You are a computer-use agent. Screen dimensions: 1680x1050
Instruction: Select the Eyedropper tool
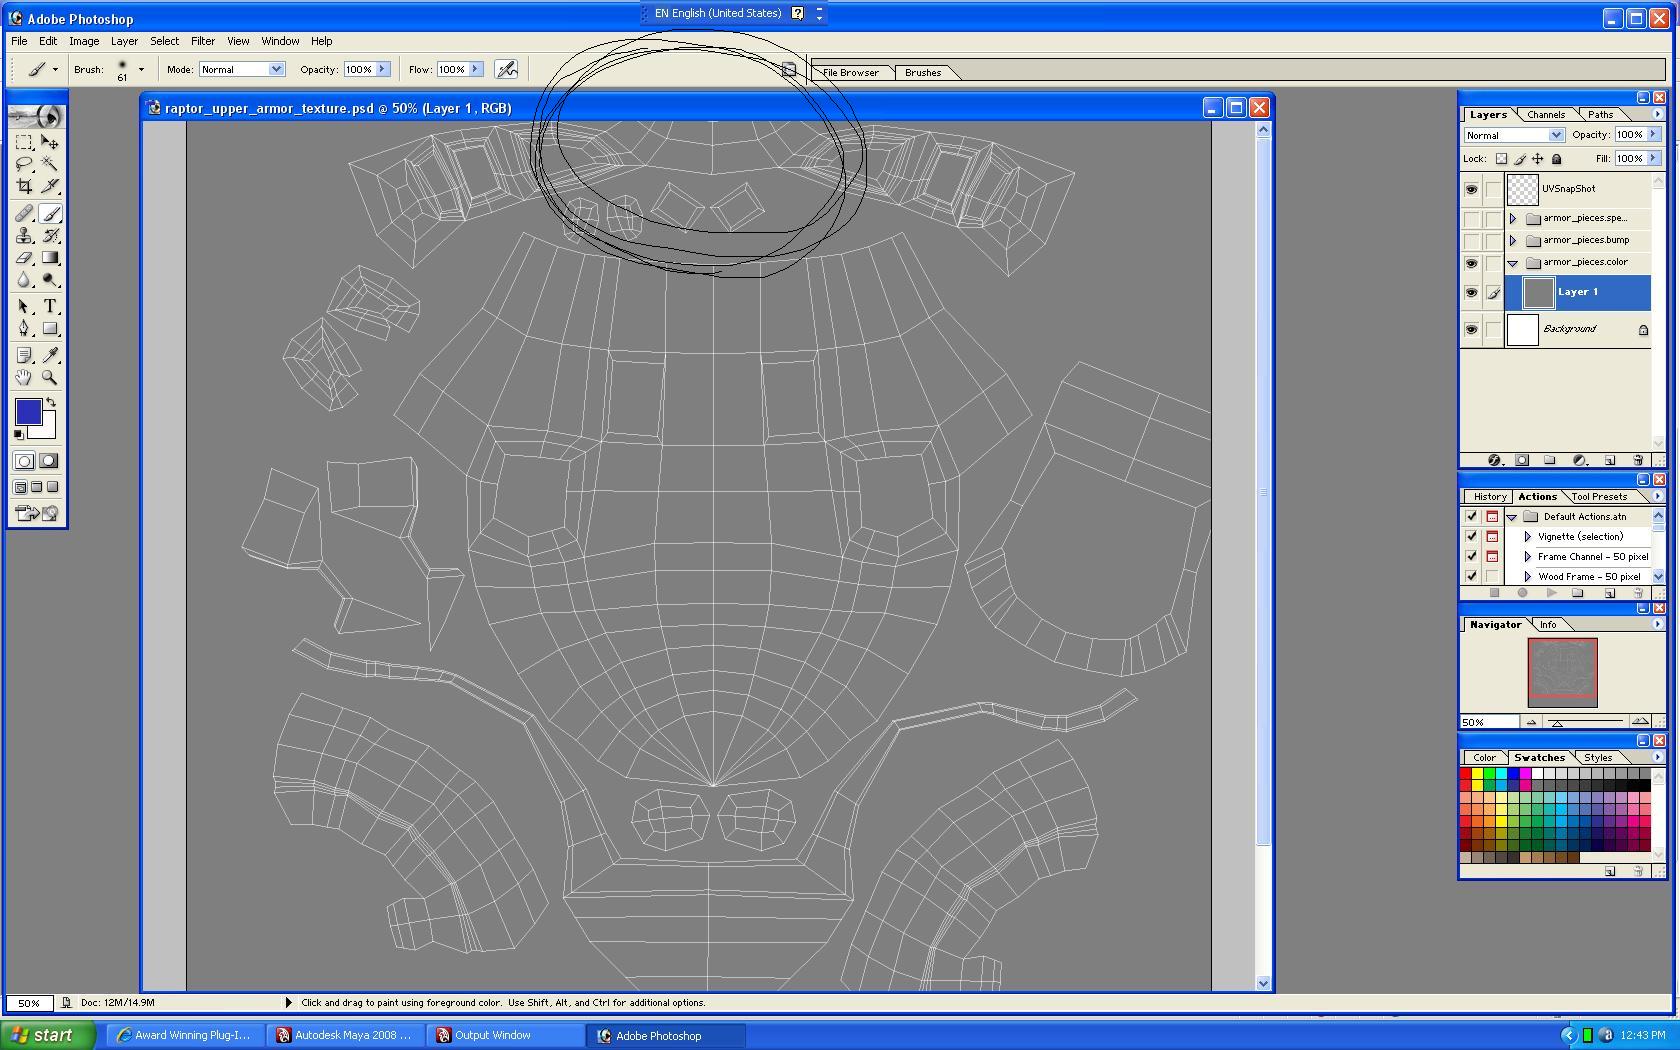(x=49, y=355)
